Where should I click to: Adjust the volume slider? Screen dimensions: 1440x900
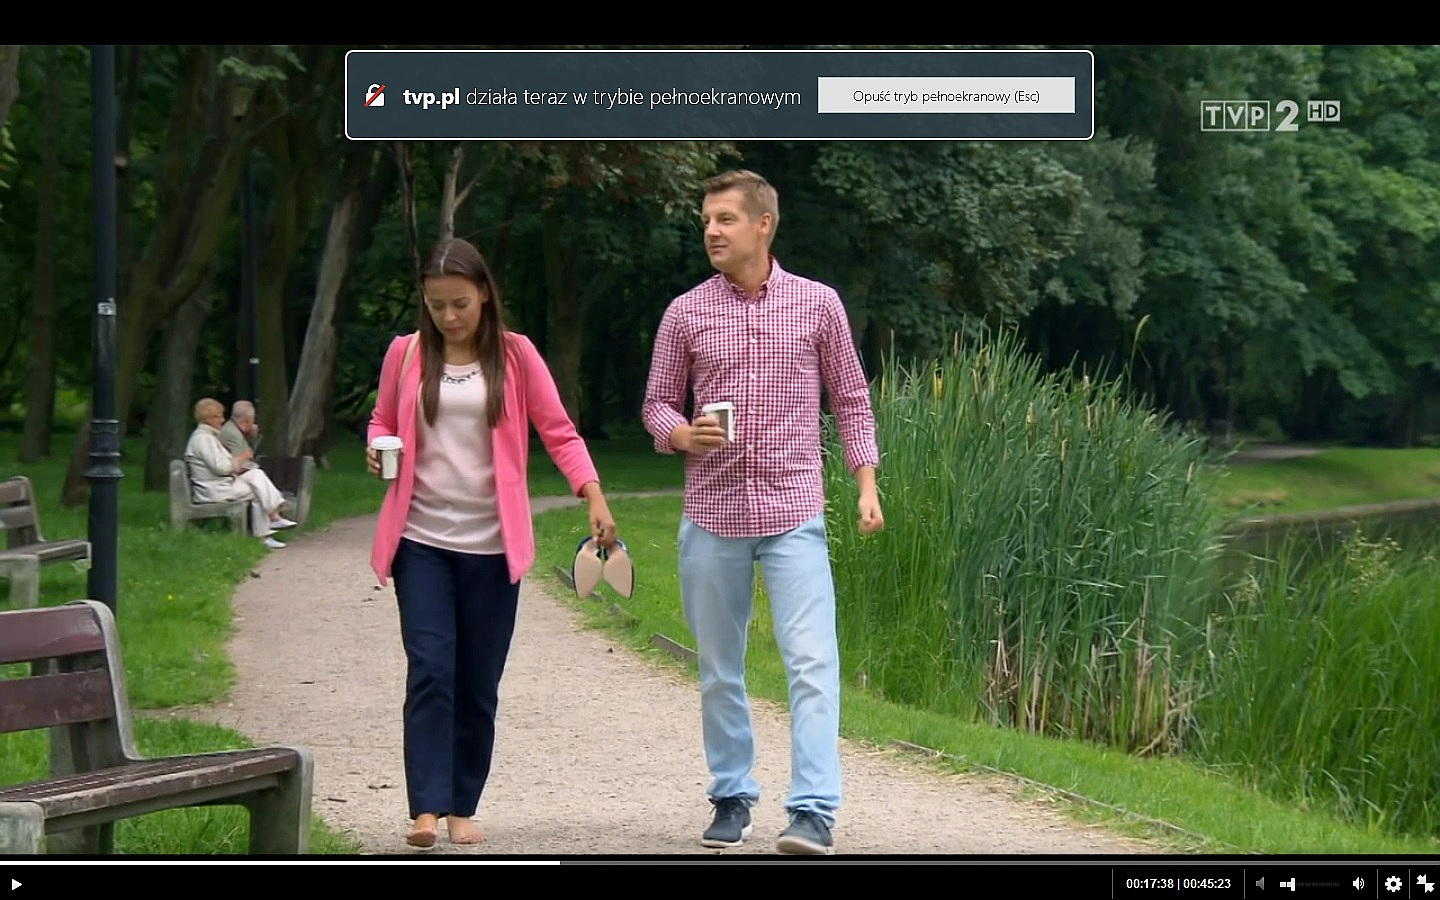(1309, 884)
